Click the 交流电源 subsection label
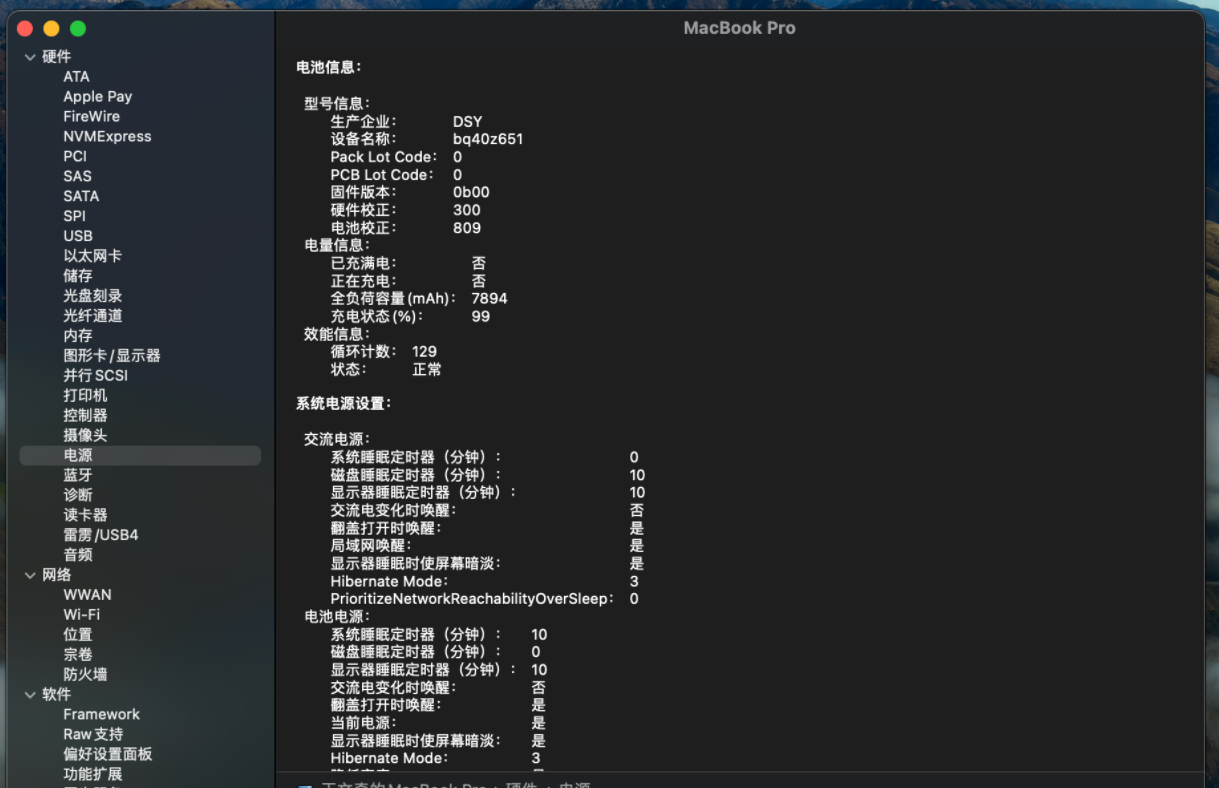Screen dimensions: 1219x788 click(337, 439)
